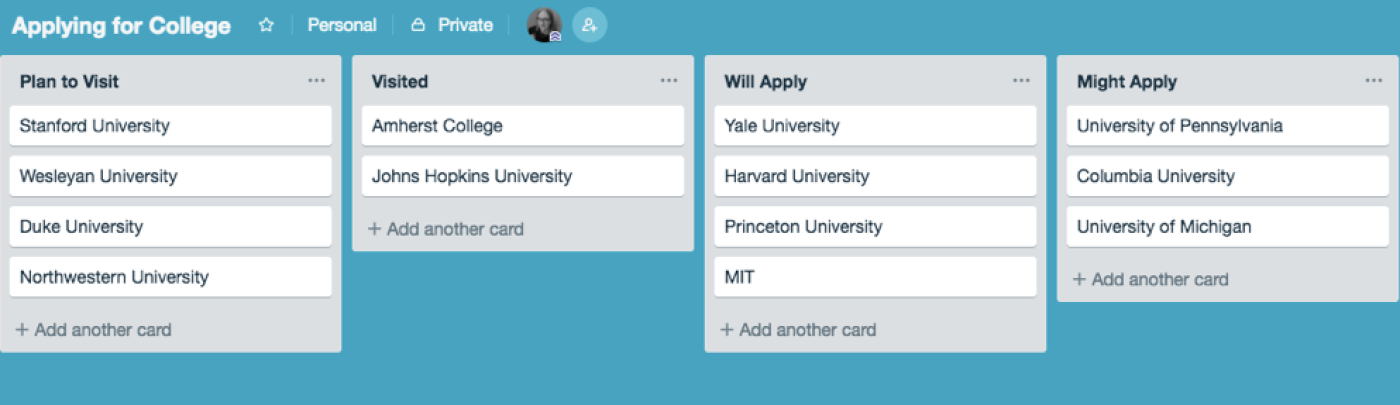Open the member avatar profile
1400x405 pixels.
tap(544, 25)
